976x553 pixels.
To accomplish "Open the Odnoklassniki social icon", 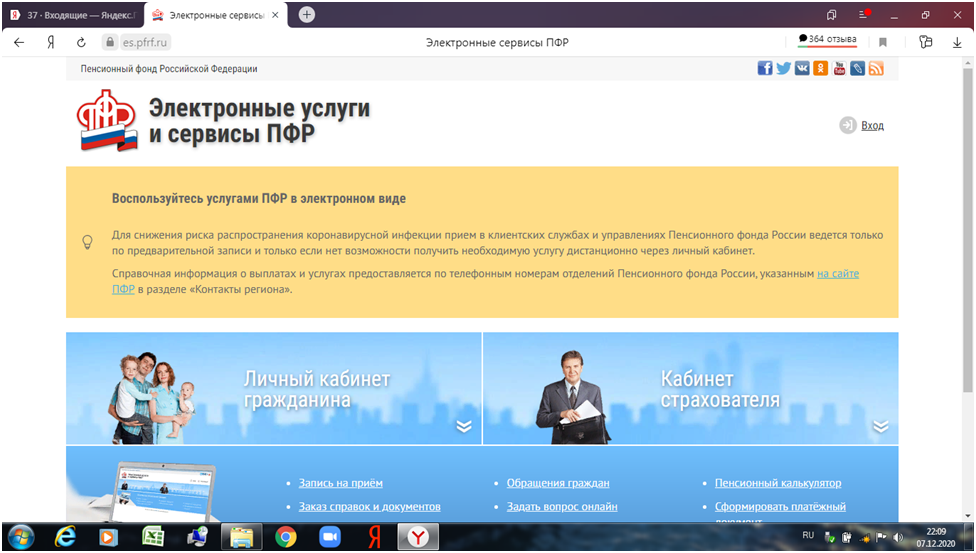I will (820, 69).
